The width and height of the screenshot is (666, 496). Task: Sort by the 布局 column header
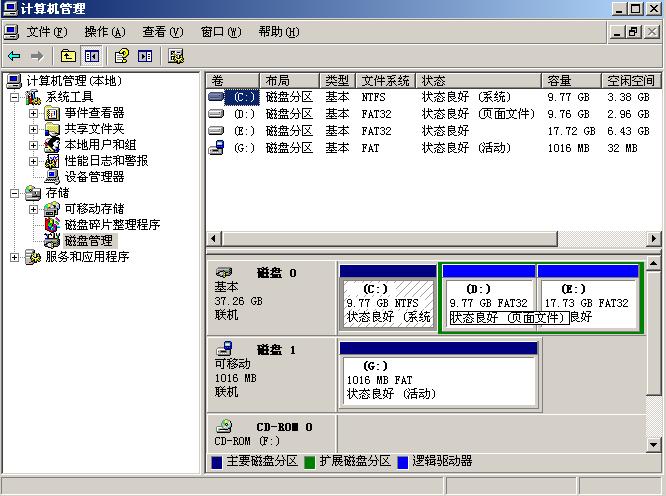[289, 80]
